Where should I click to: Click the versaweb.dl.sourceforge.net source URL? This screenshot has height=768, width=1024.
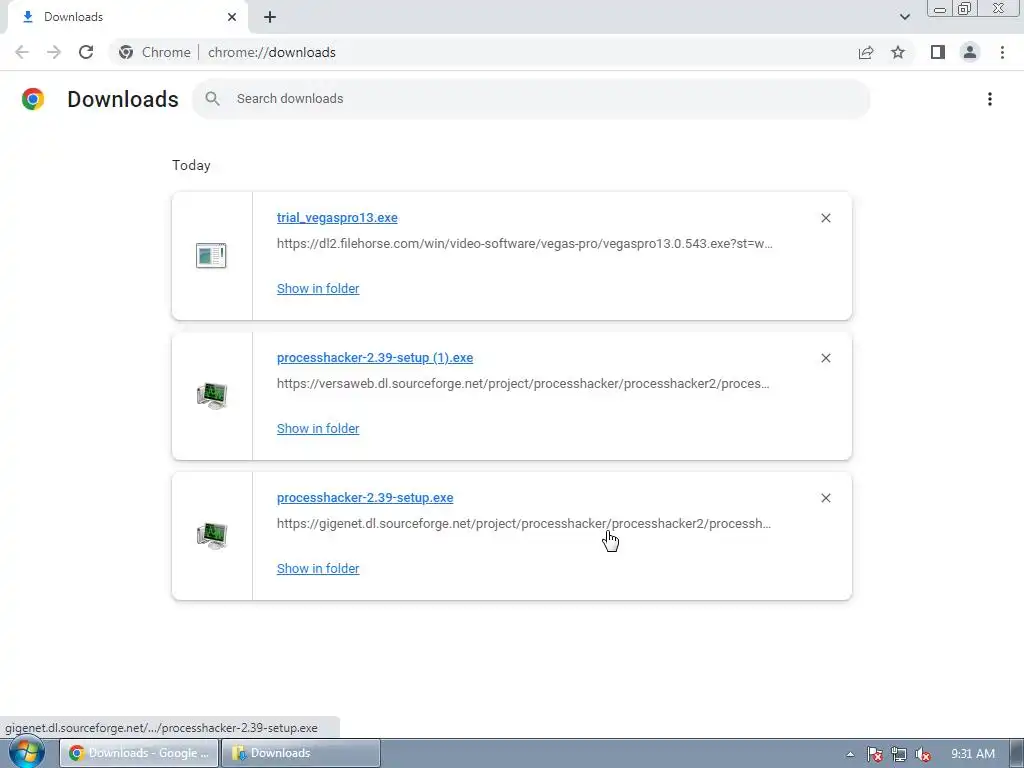[x=523, y=383]
